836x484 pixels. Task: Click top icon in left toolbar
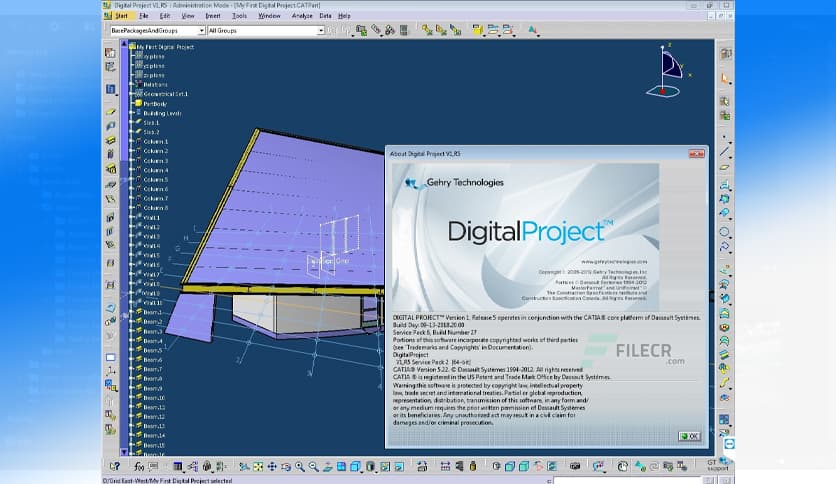(110, 53)
